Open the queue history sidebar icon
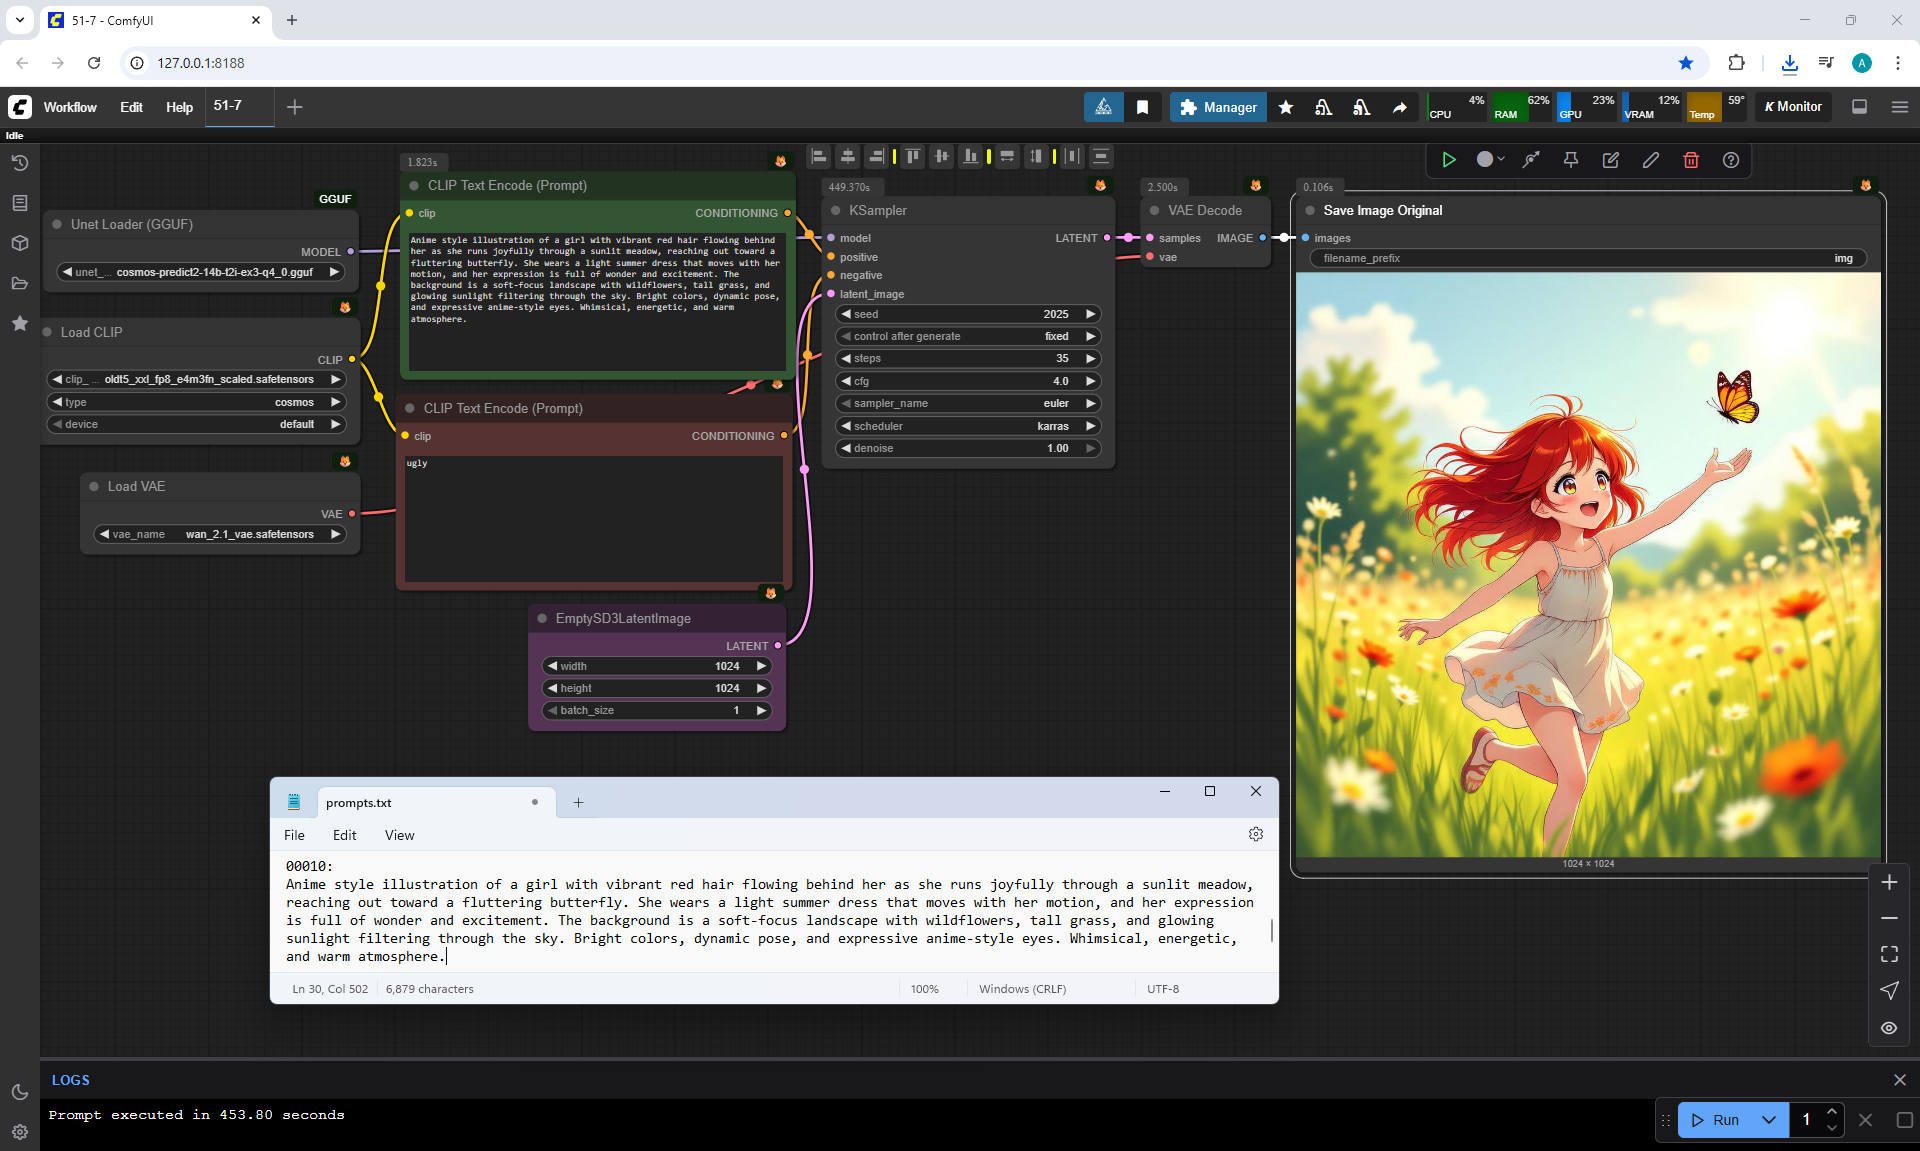This screenshot has height=1151, width=1920. pos(19,163)
